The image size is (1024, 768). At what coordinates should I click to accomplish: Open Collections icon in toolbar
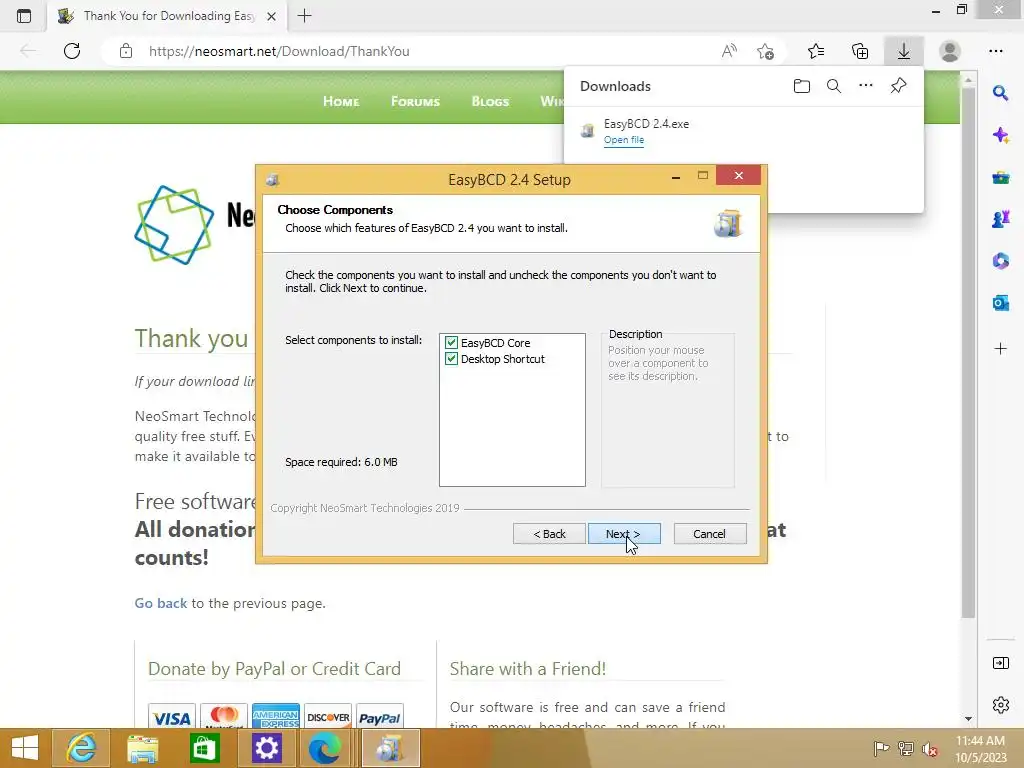[x=860, y=51]
